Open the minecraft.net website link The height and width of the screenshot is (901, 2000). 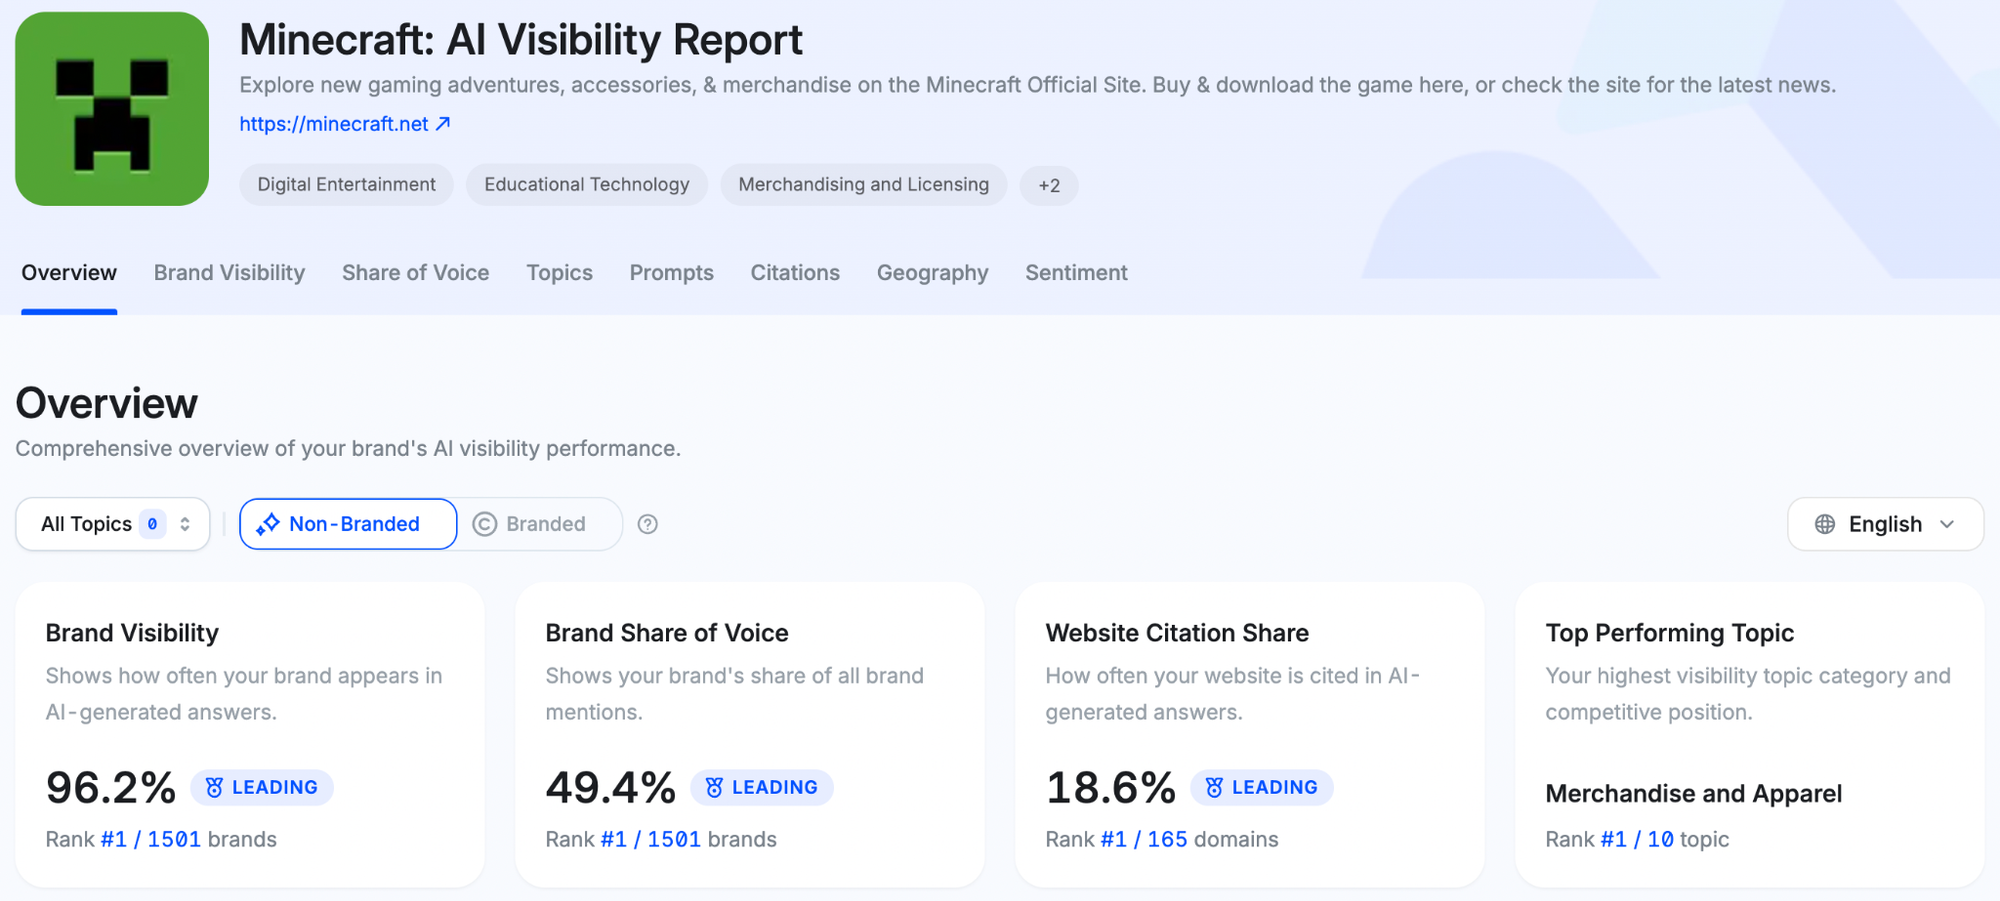pyautogui.click(x=337, y=122)
